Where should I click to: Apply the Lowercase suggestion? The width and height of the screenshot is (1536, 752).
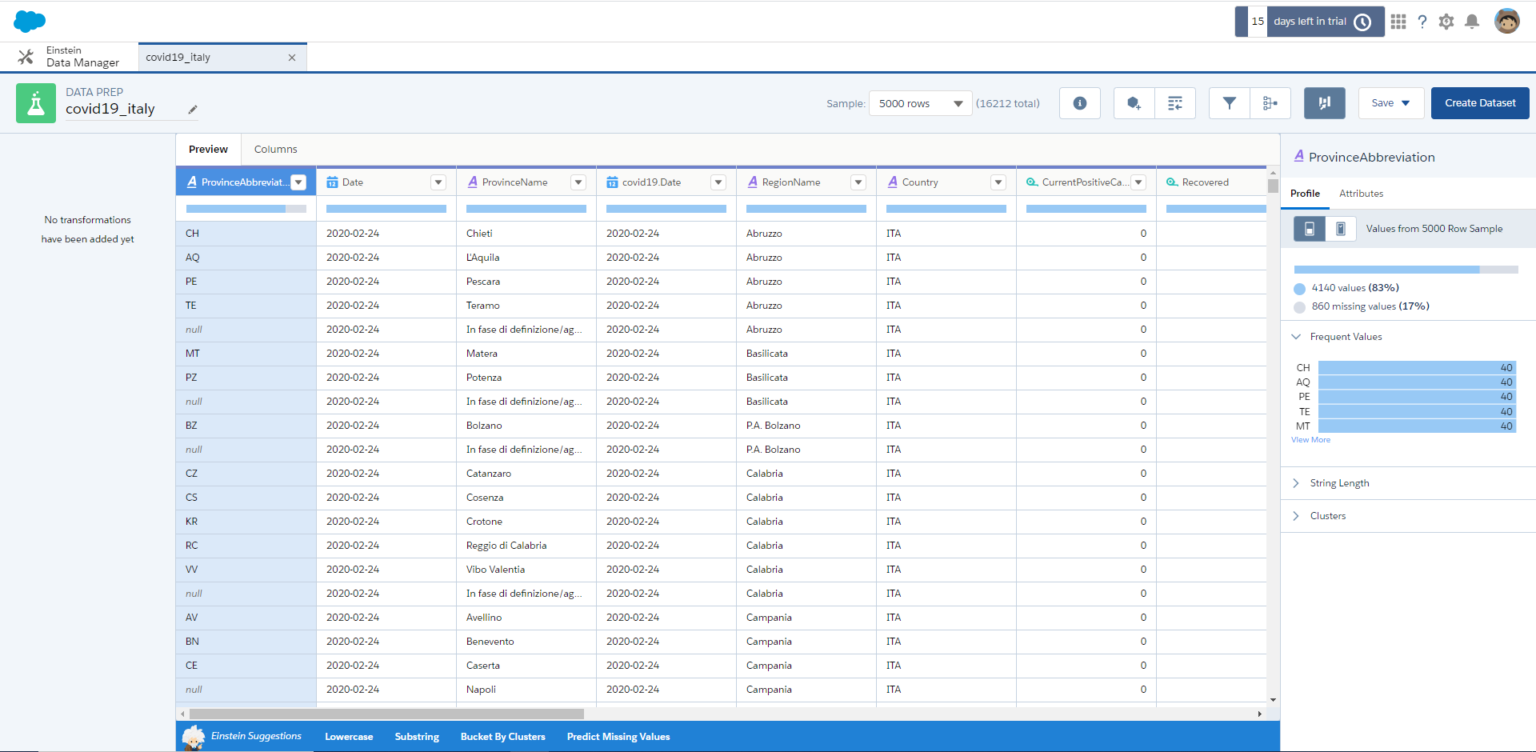click(349, 737)
